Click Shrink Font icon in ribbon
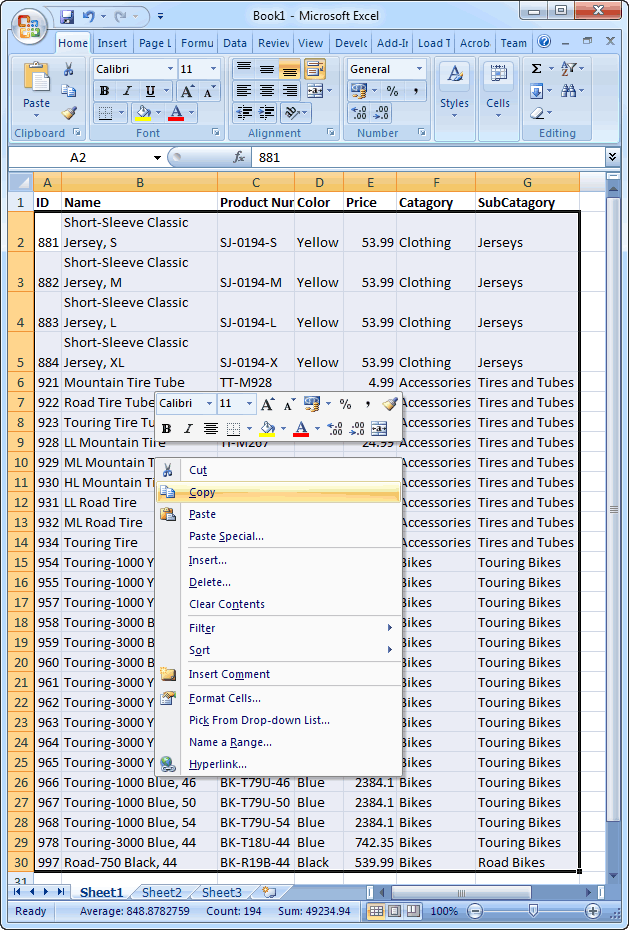The height and width of the screenshot is (930, 629). (x=209, y=91)
